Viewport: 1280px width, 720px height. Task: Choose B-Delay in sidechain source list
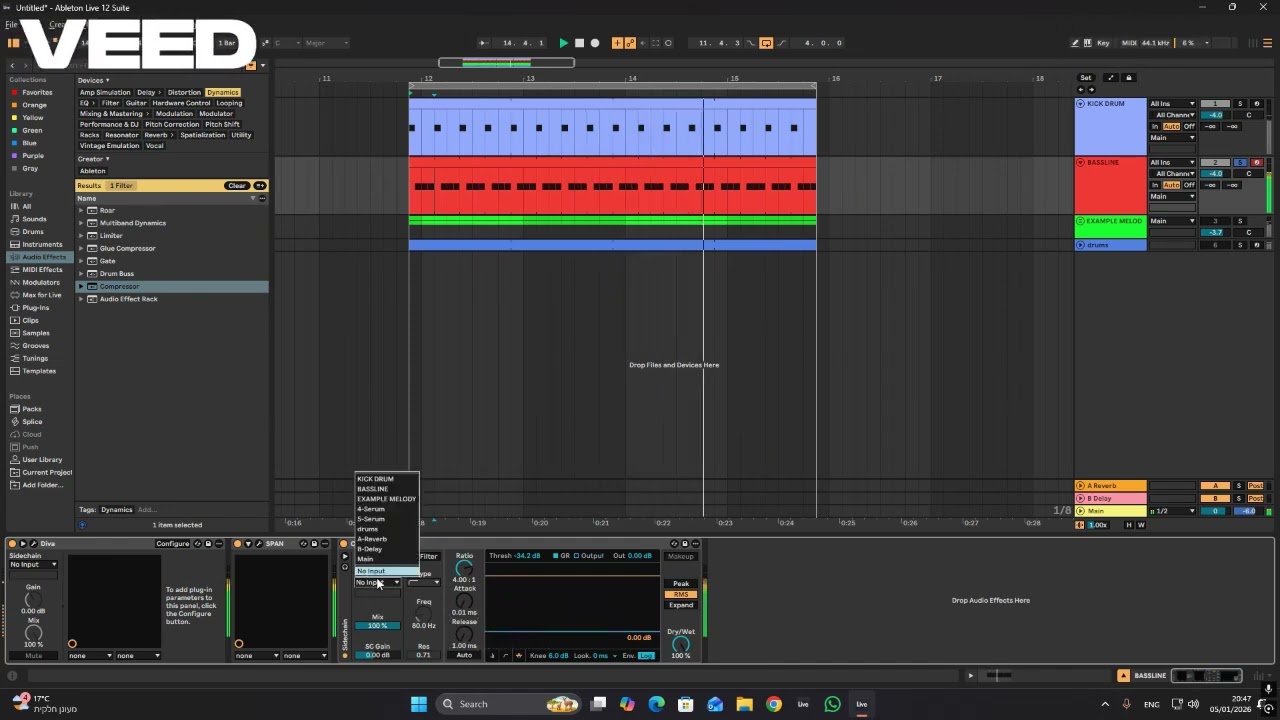pyautogui.click(x=387, y=549)
